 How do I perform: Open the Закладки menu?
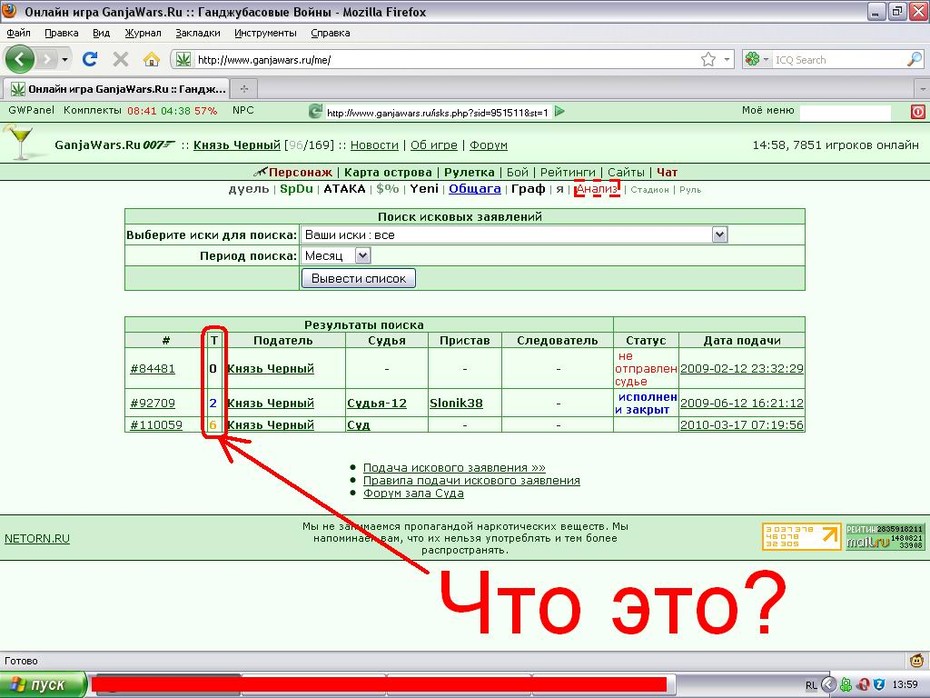pos(198,33)
